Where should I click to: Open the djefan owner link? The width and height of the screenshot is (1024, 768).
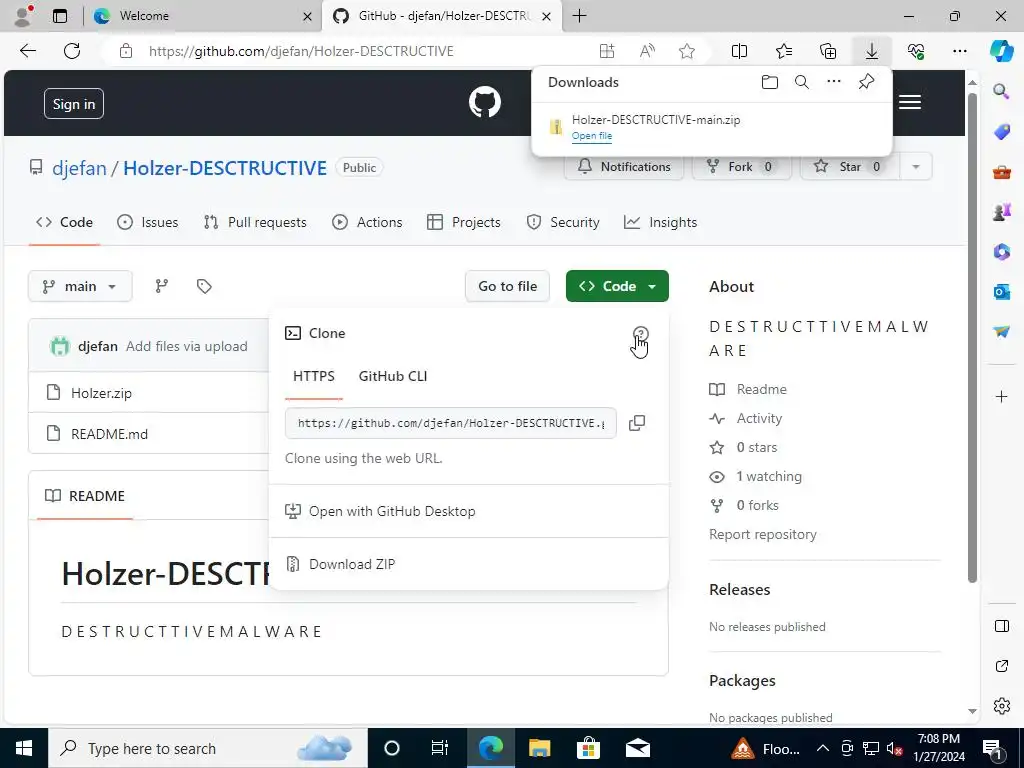point(79,168)
